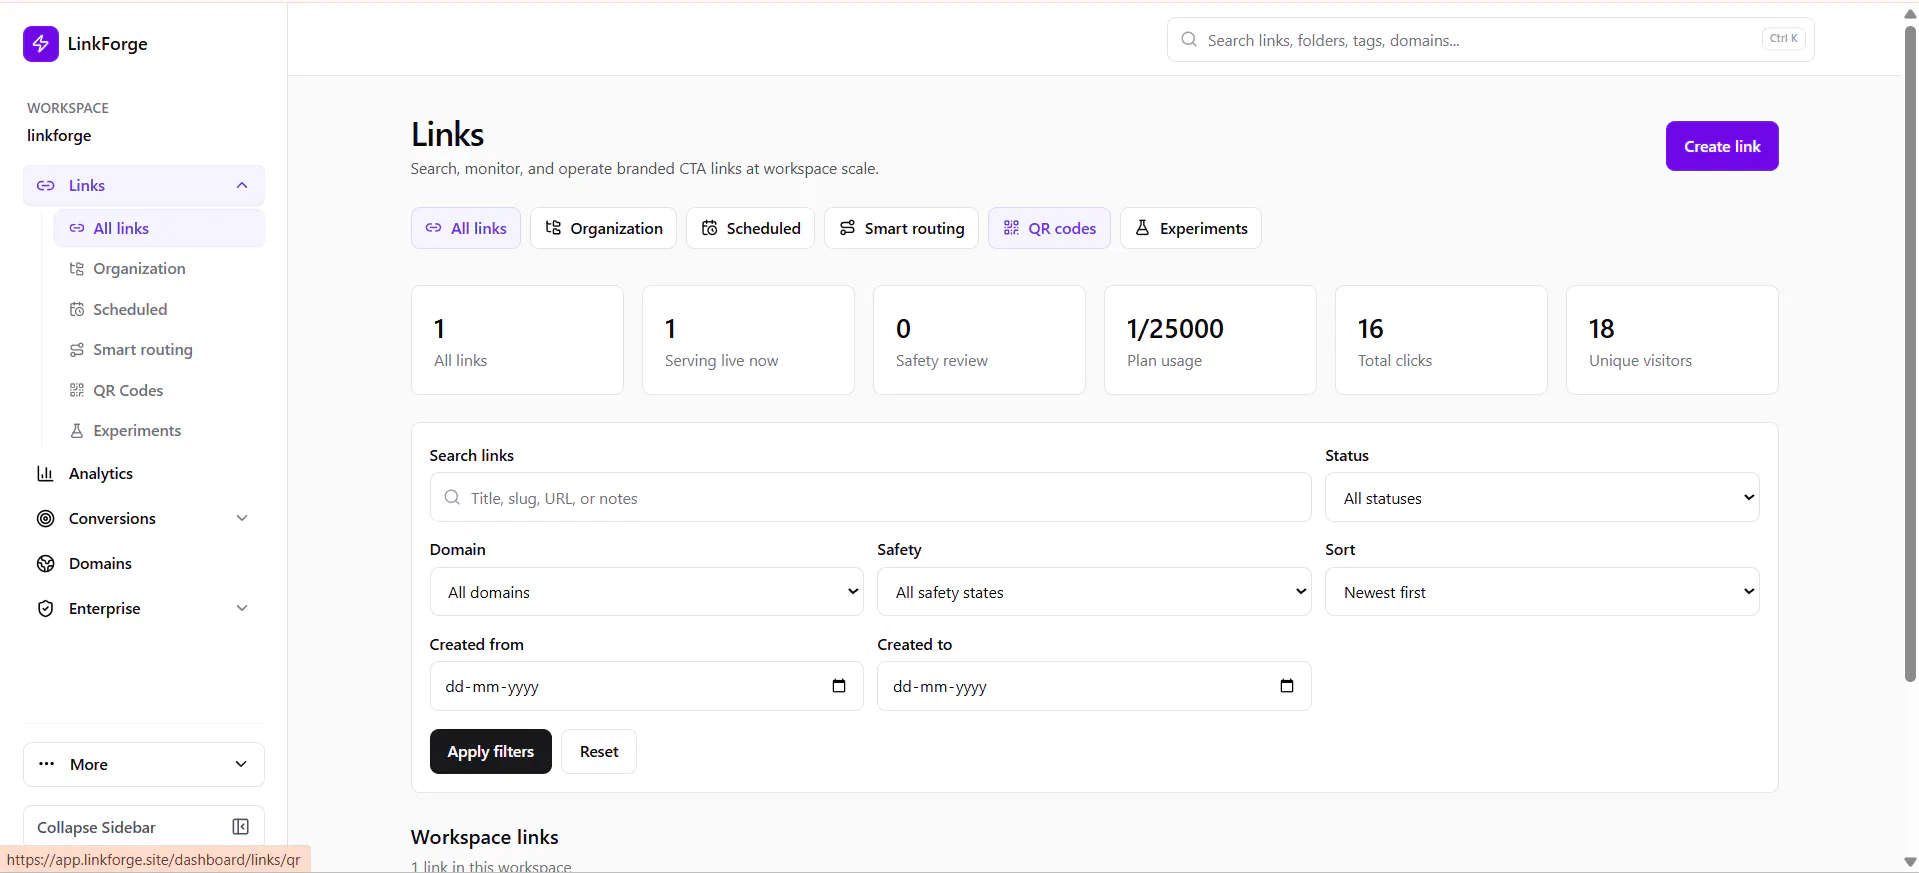Image resolution: width=1919 pixels, height=873 pixels.
Task: Open the All domains dropdown
Action: 647,592
